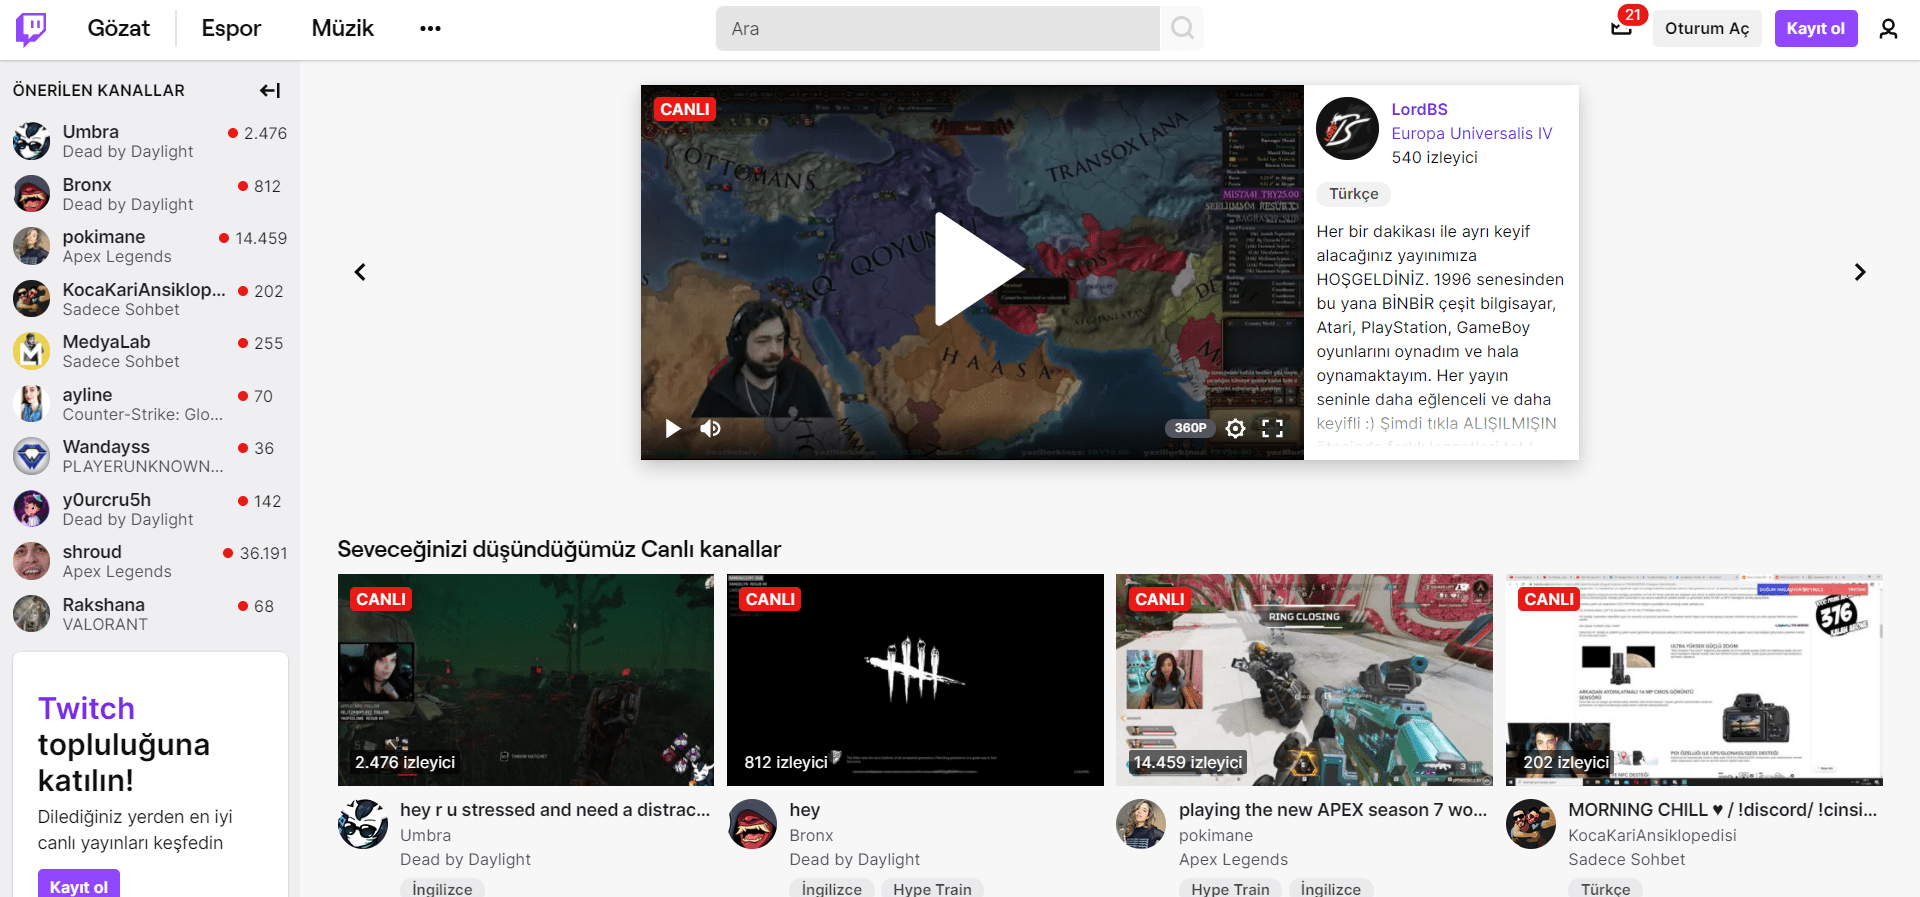Play the featured stream with the large play button
This screenshot has width=1920, height=897.
click(978, 269)
